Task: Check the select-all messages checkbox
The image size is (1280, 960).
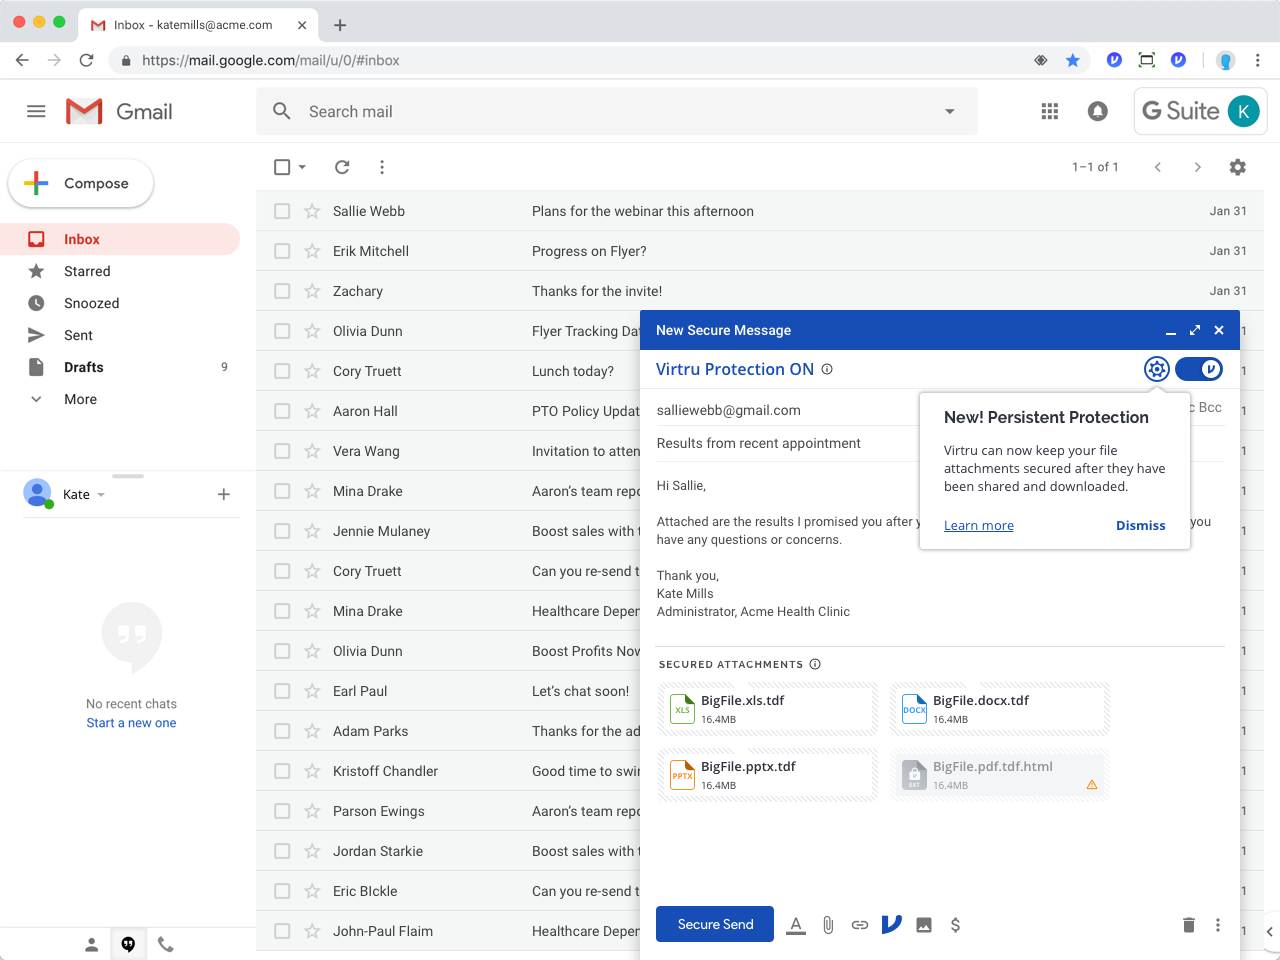Action: click(x=282, y=167)
